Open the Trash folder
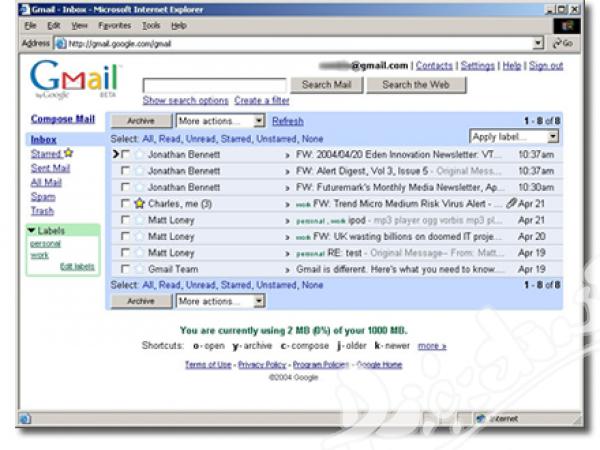This screenshot has height=450, width=600. tap(42, 211)
